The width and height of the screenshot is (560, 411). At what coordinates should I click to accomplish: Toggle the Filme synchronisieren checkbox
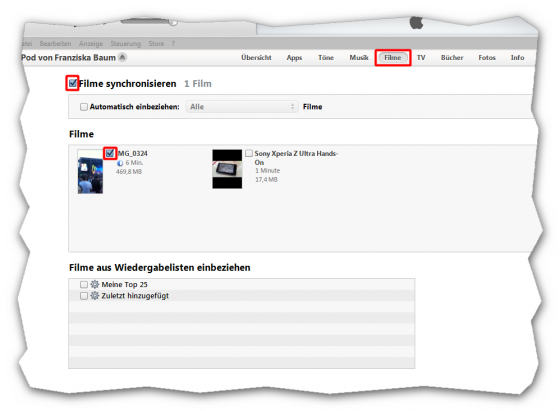tap(73, 84)
